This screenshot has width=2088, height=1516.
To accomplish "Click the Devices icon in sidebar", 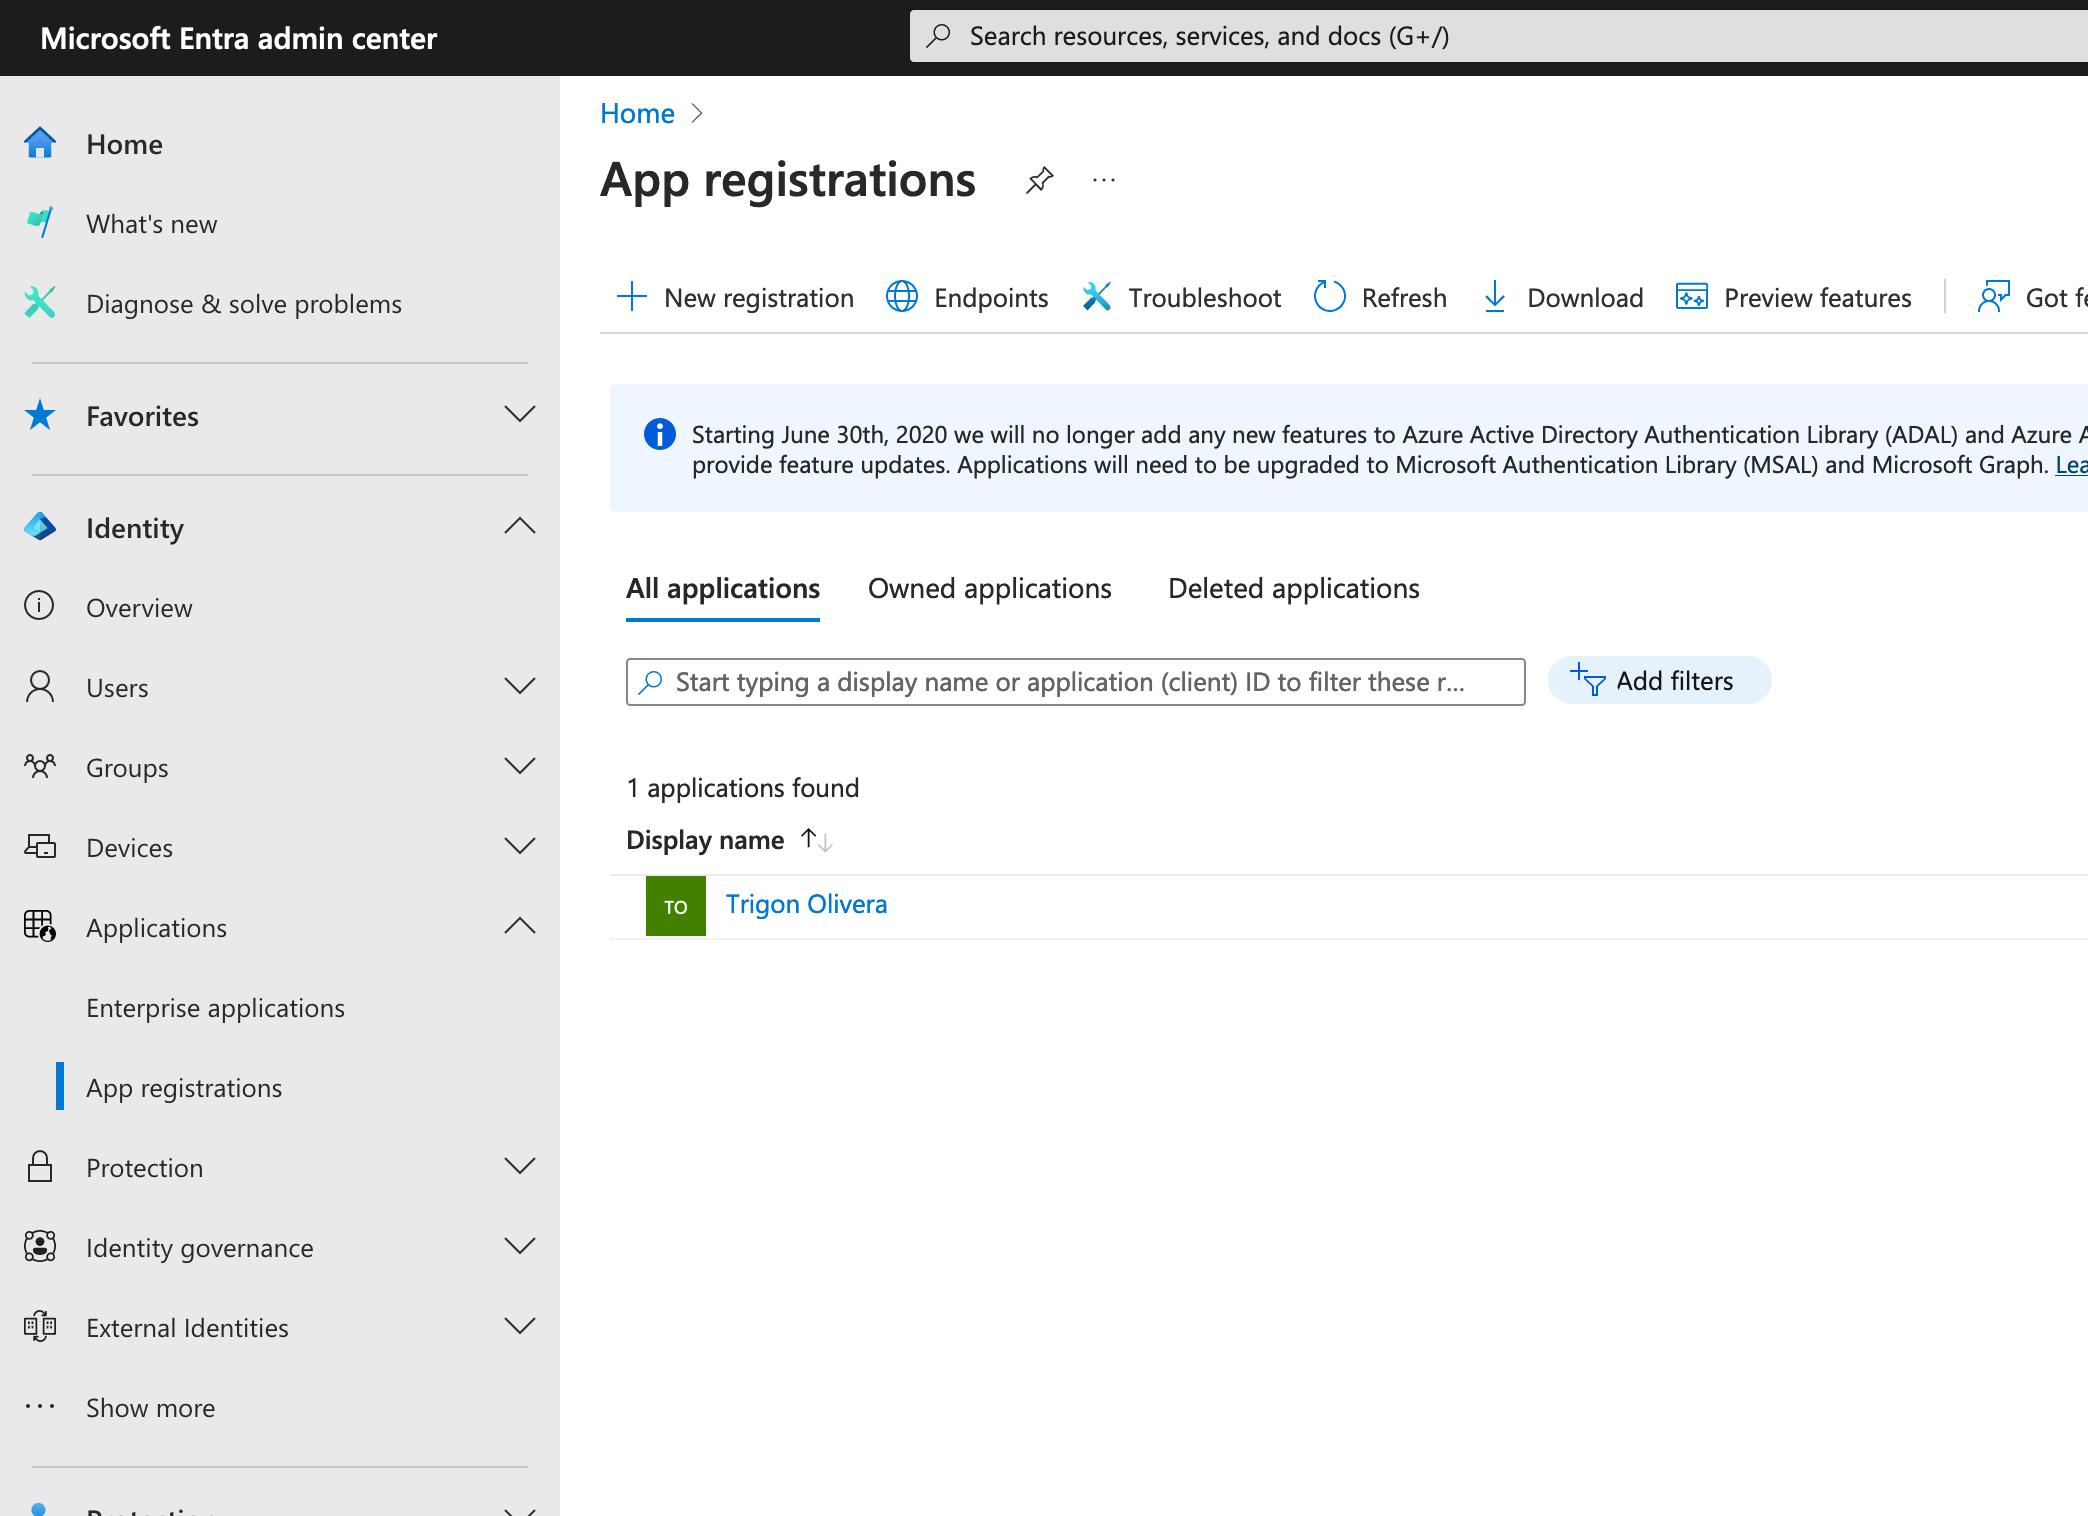I will pyautogui.click(x=40, y=846).
